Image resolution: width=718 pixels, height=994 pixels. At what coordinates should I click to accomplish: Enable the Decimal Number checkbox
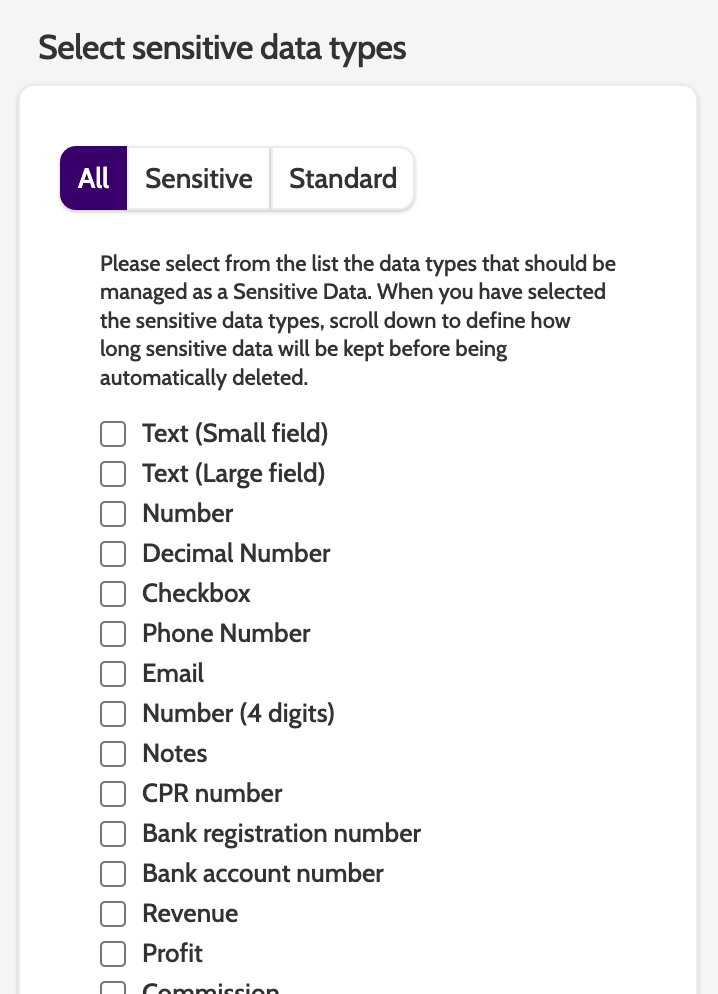(113, 554)
